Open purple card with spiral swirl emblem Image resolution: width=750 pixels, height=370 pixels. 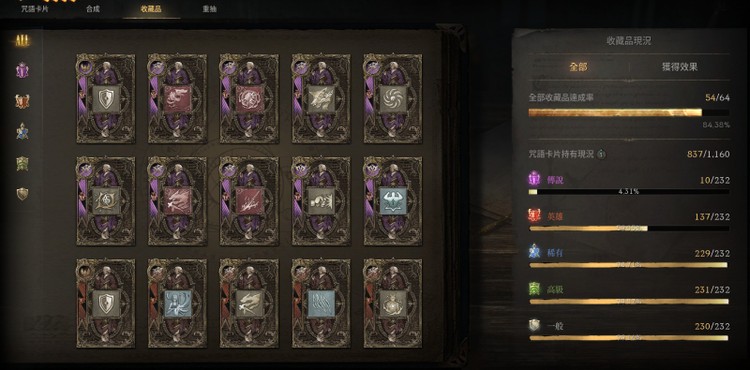pyautogui.click(x=393, y=99)
